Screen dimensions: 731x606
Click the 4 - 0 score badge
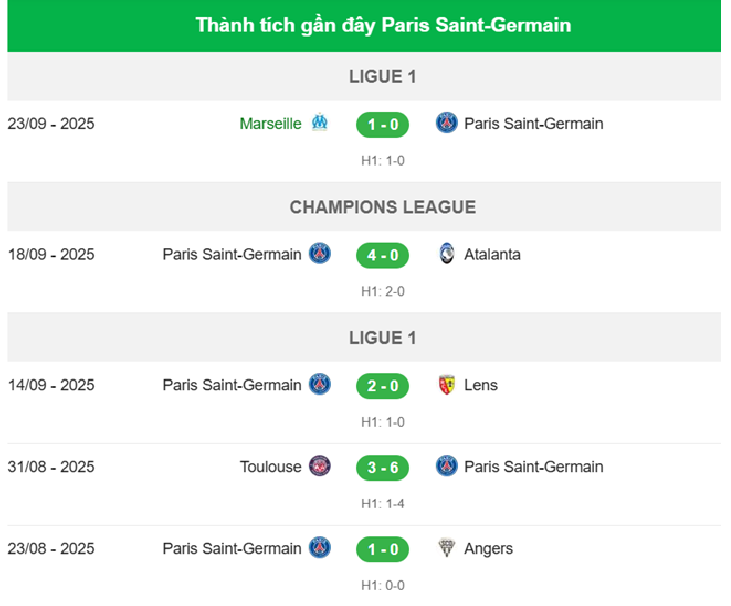click(x=383, y=255)
